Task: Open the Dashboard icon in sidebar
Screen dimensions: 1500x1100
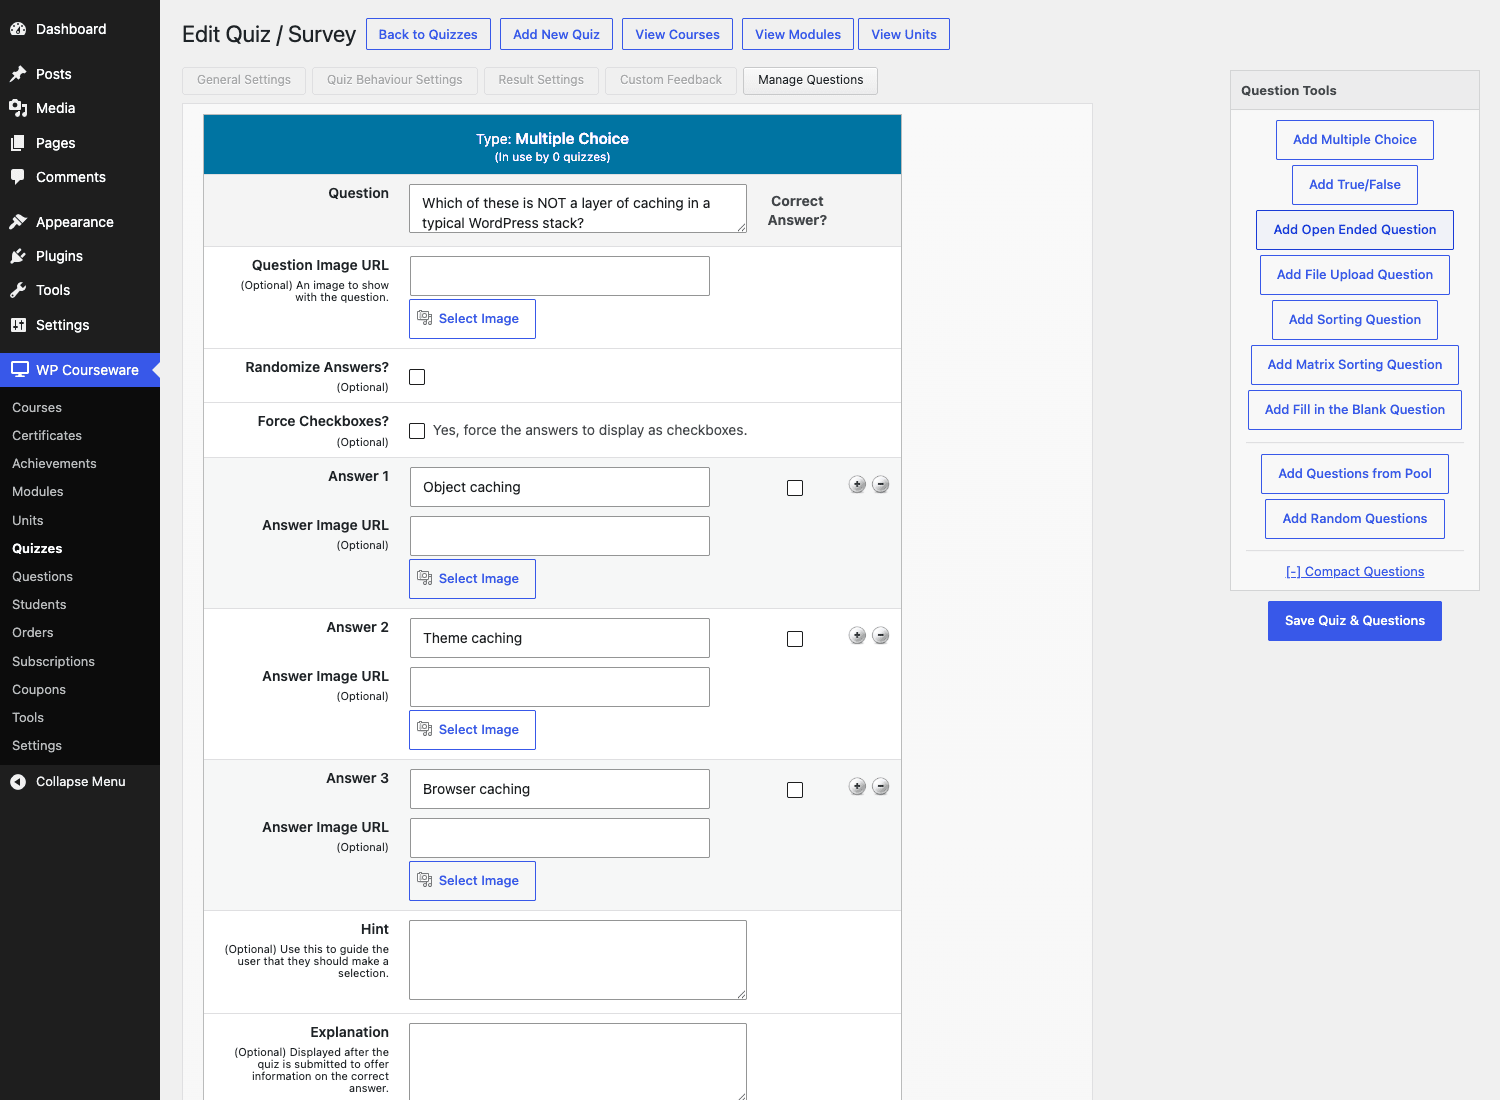Action: [18, 29]
